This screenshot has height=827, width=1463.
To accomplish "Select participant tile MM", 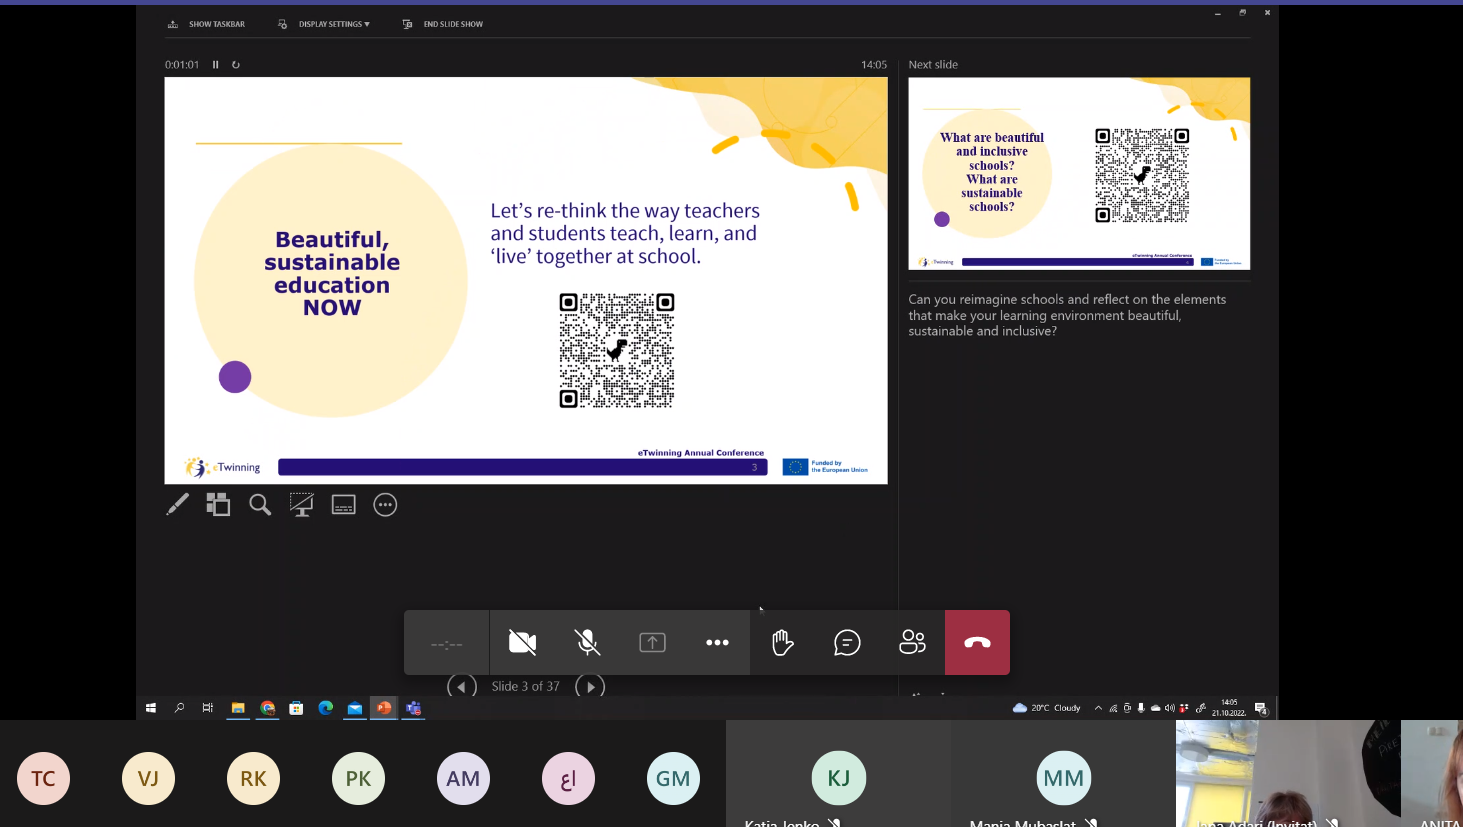I will click(x=1063, y=774).
